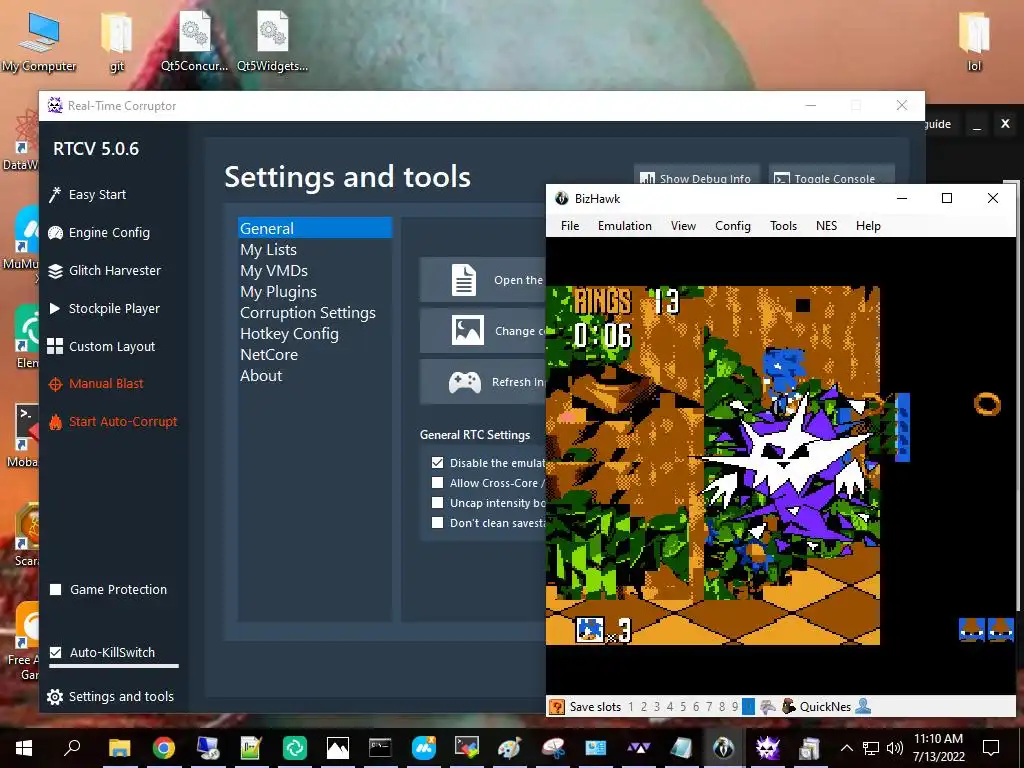Toggle the Game Protection checkbox
1024x768 pixels.
[56, 590]
